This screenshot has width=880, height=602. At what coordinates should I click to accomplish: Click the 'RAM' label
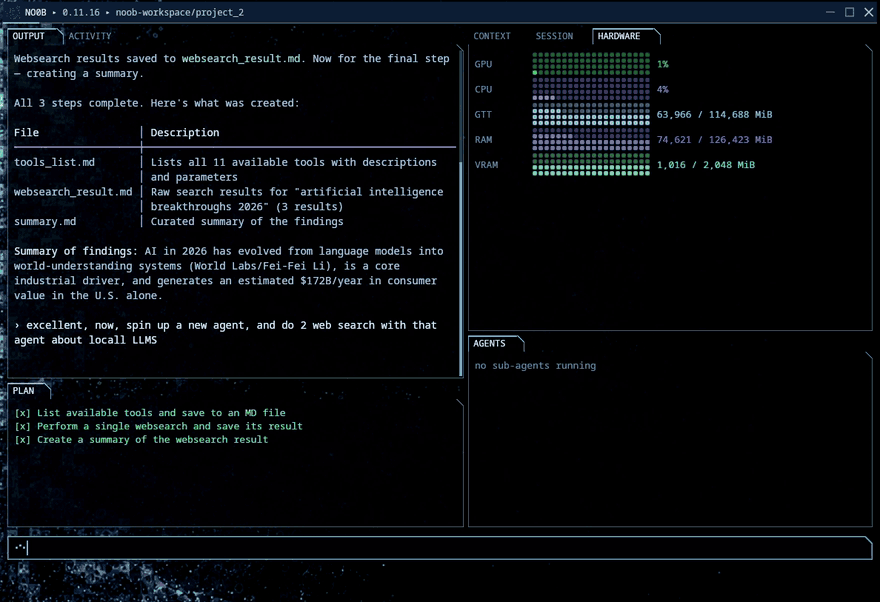(x=483, y=140)
